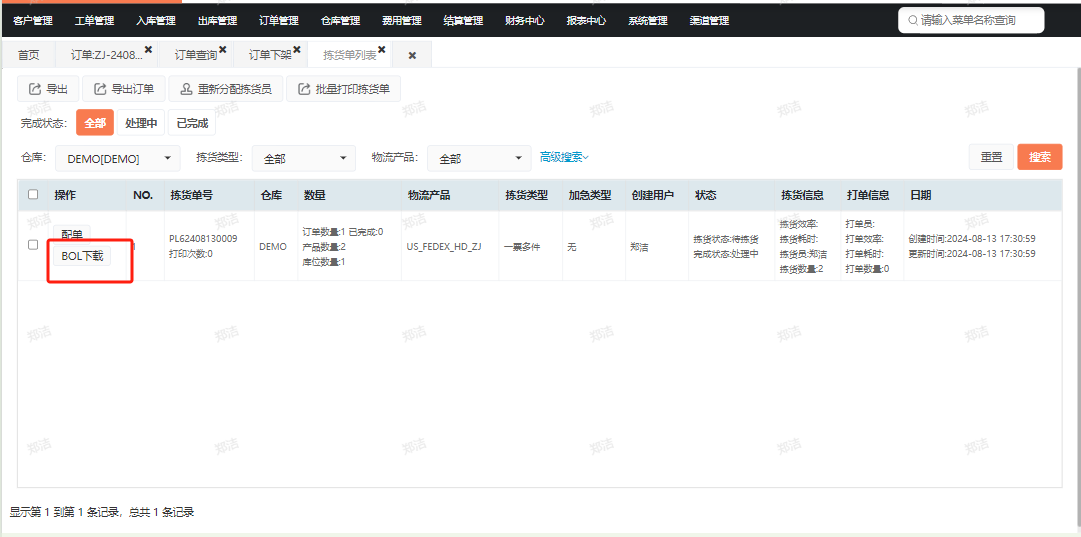This screenshot has height=537, width=1081.
Task: Click the BOL下载 button
Action: pyautogui.click(x=82, y=256)
